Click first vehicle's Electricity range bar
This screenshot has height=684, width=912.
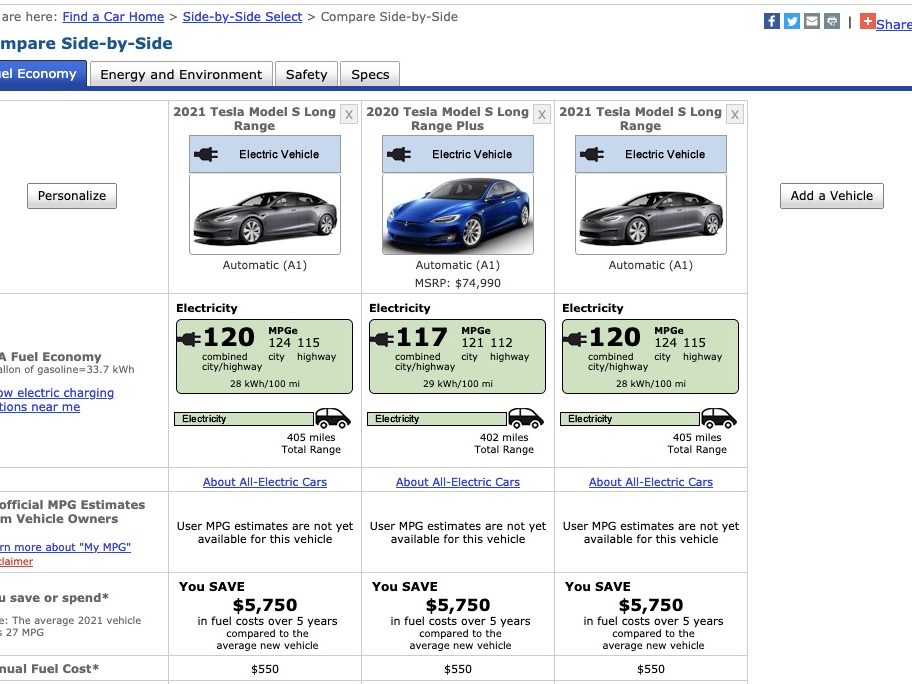[244, 419]
